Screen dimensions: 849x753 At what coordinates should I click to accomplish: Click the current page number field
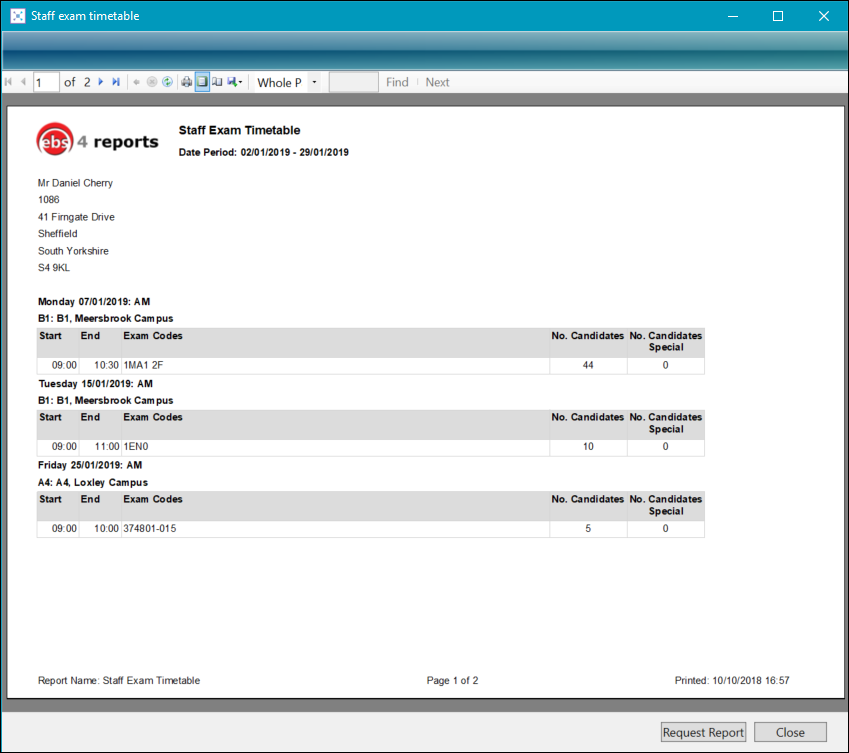point(46,82)
